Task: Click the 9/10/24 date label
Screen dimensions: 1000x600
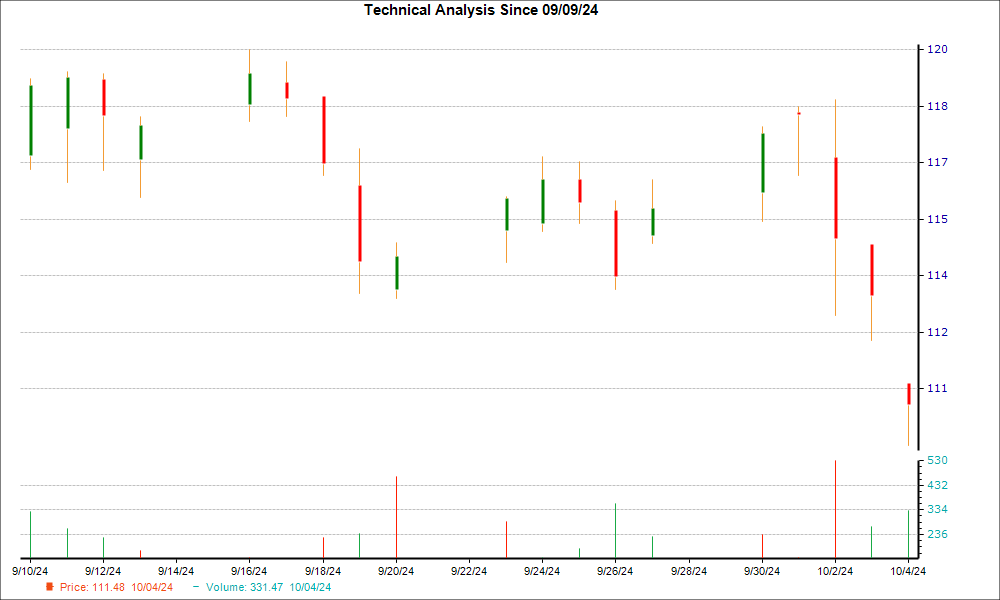Action: pos(30,571)
